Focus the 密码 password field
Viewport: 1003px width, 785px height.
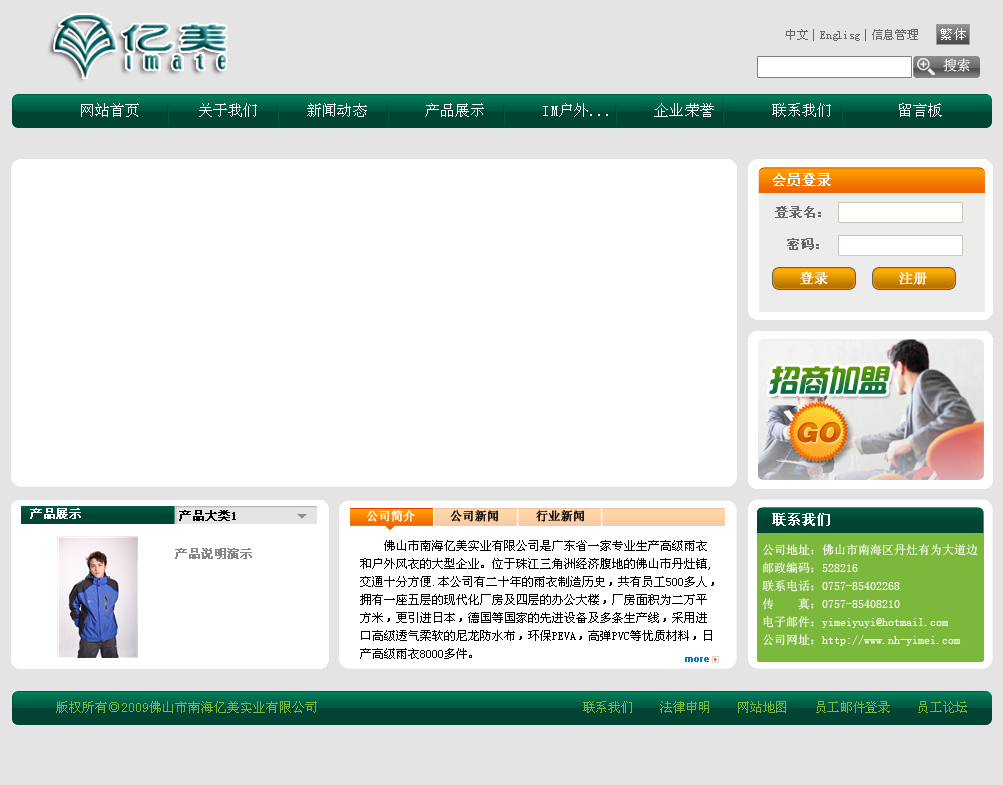click(x=899, y=245)
